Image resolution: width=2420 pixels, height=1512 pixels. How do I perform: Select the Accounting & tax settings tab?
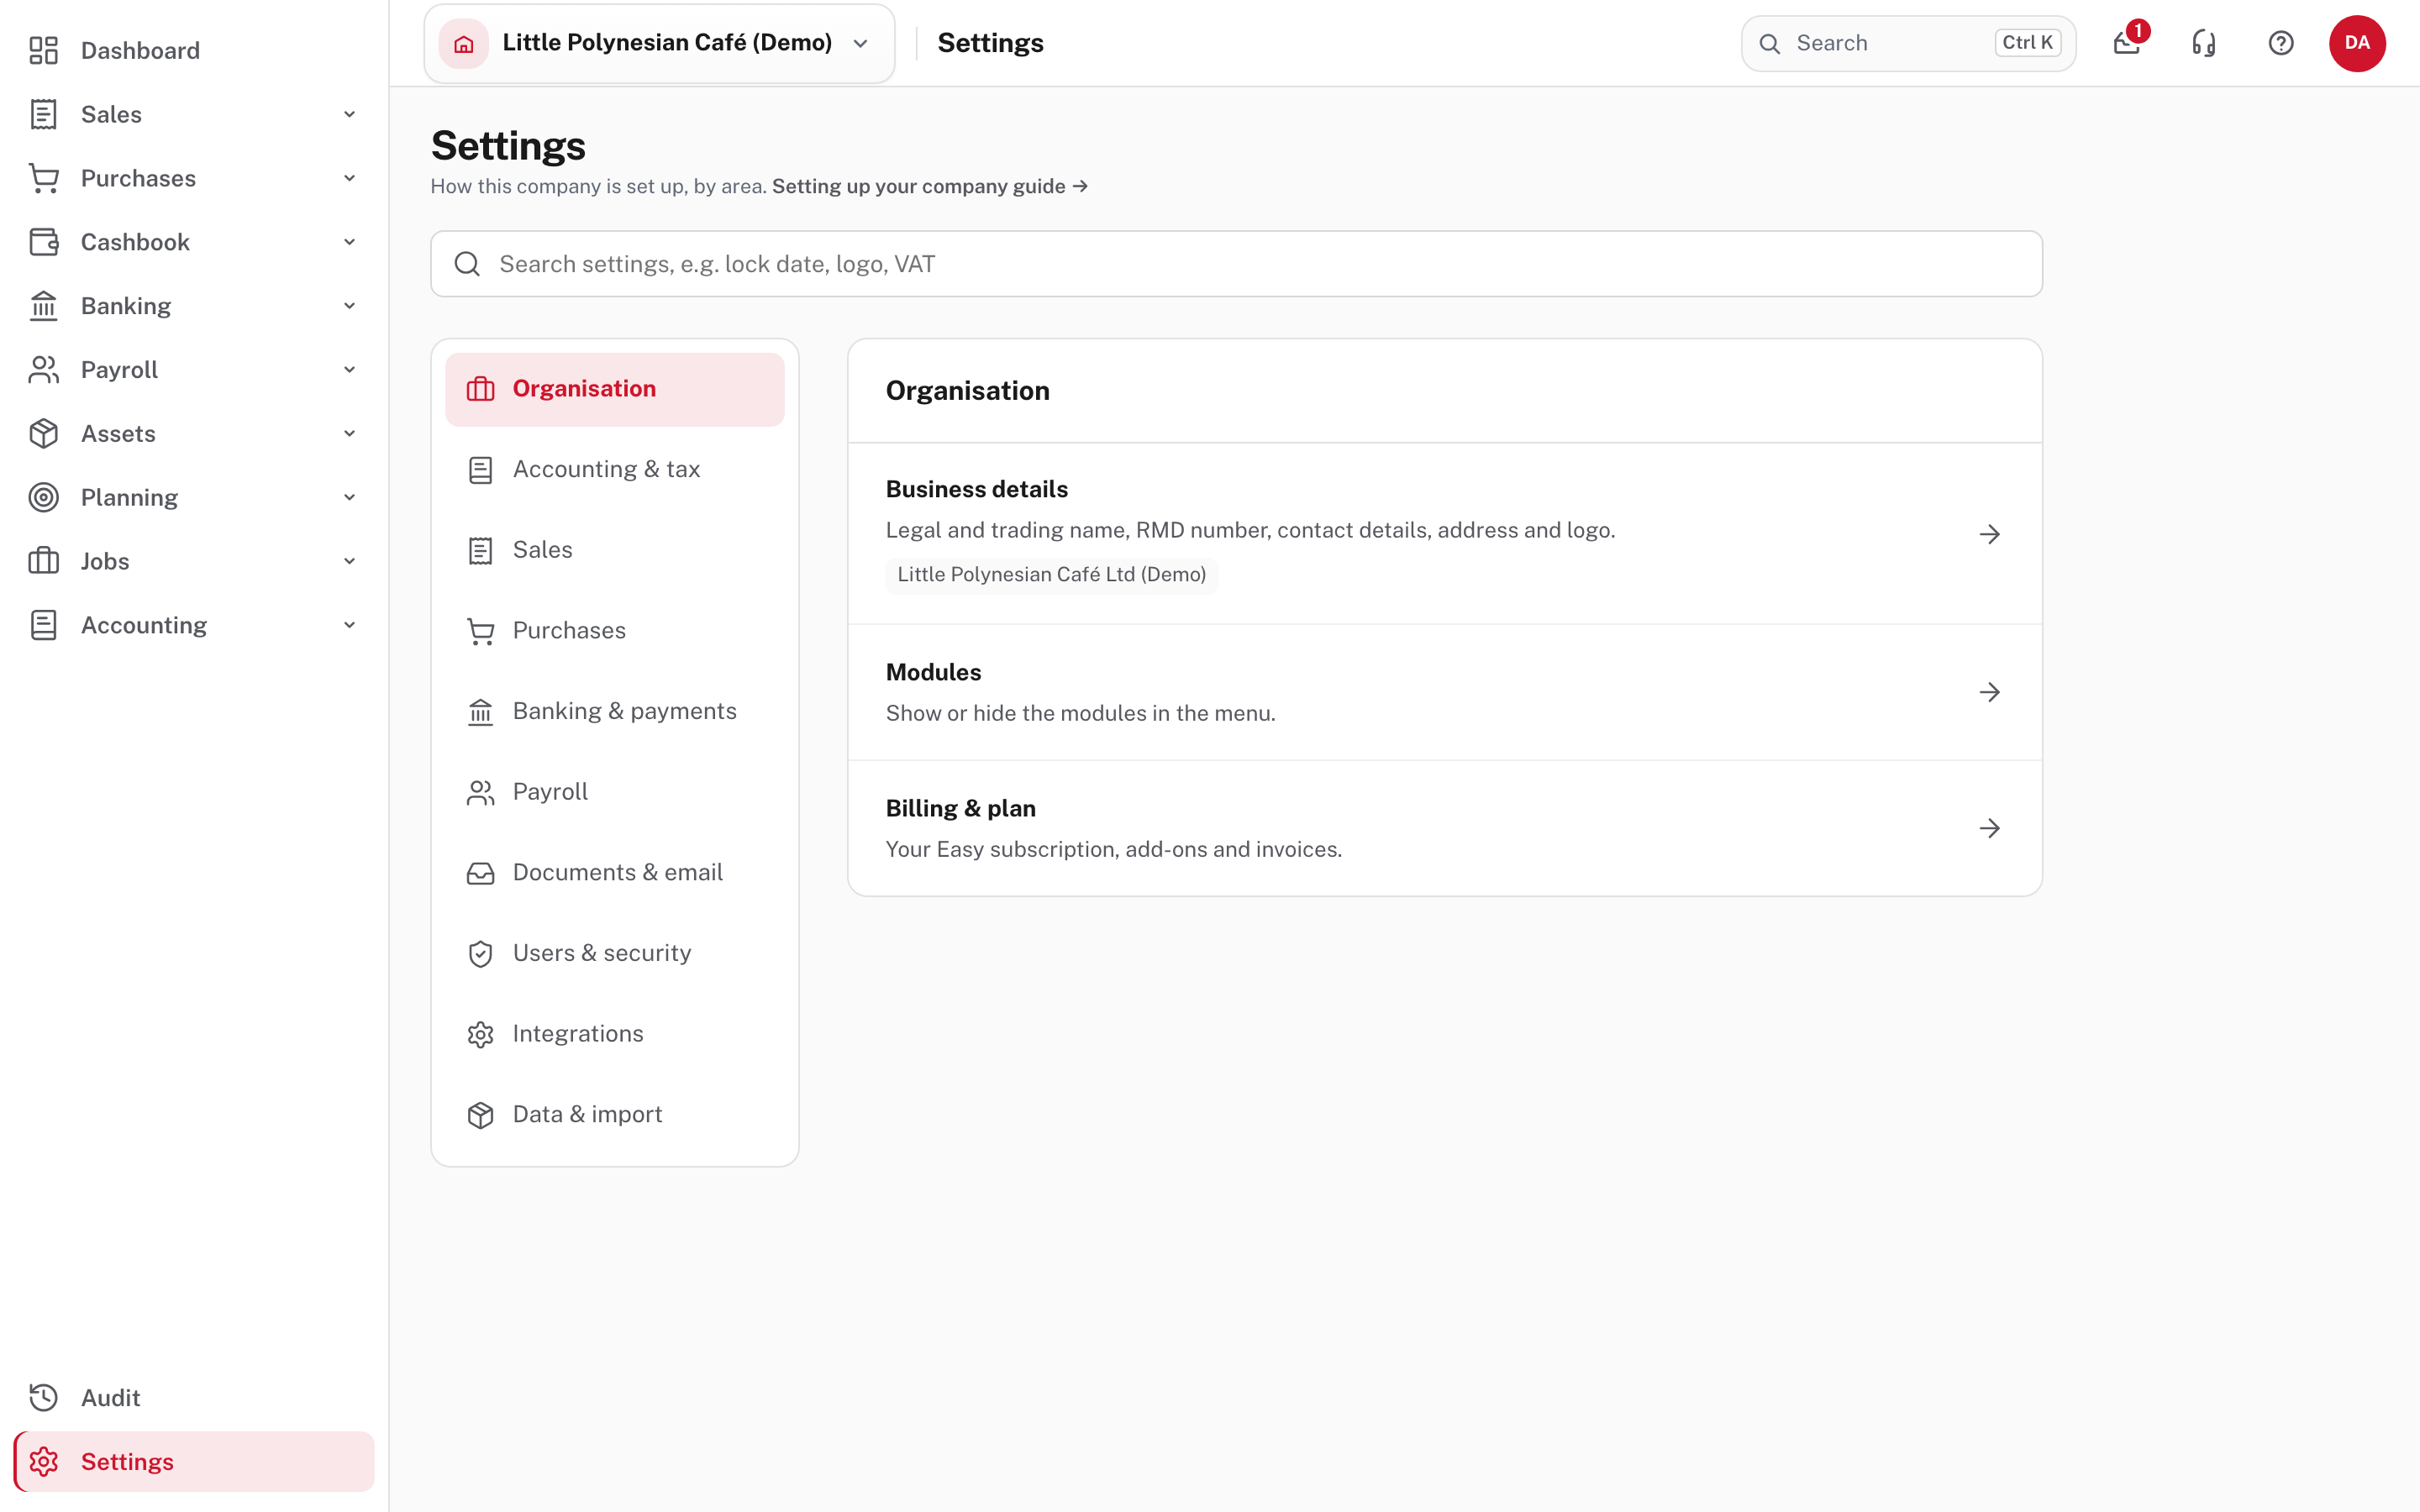coord(614,470)
